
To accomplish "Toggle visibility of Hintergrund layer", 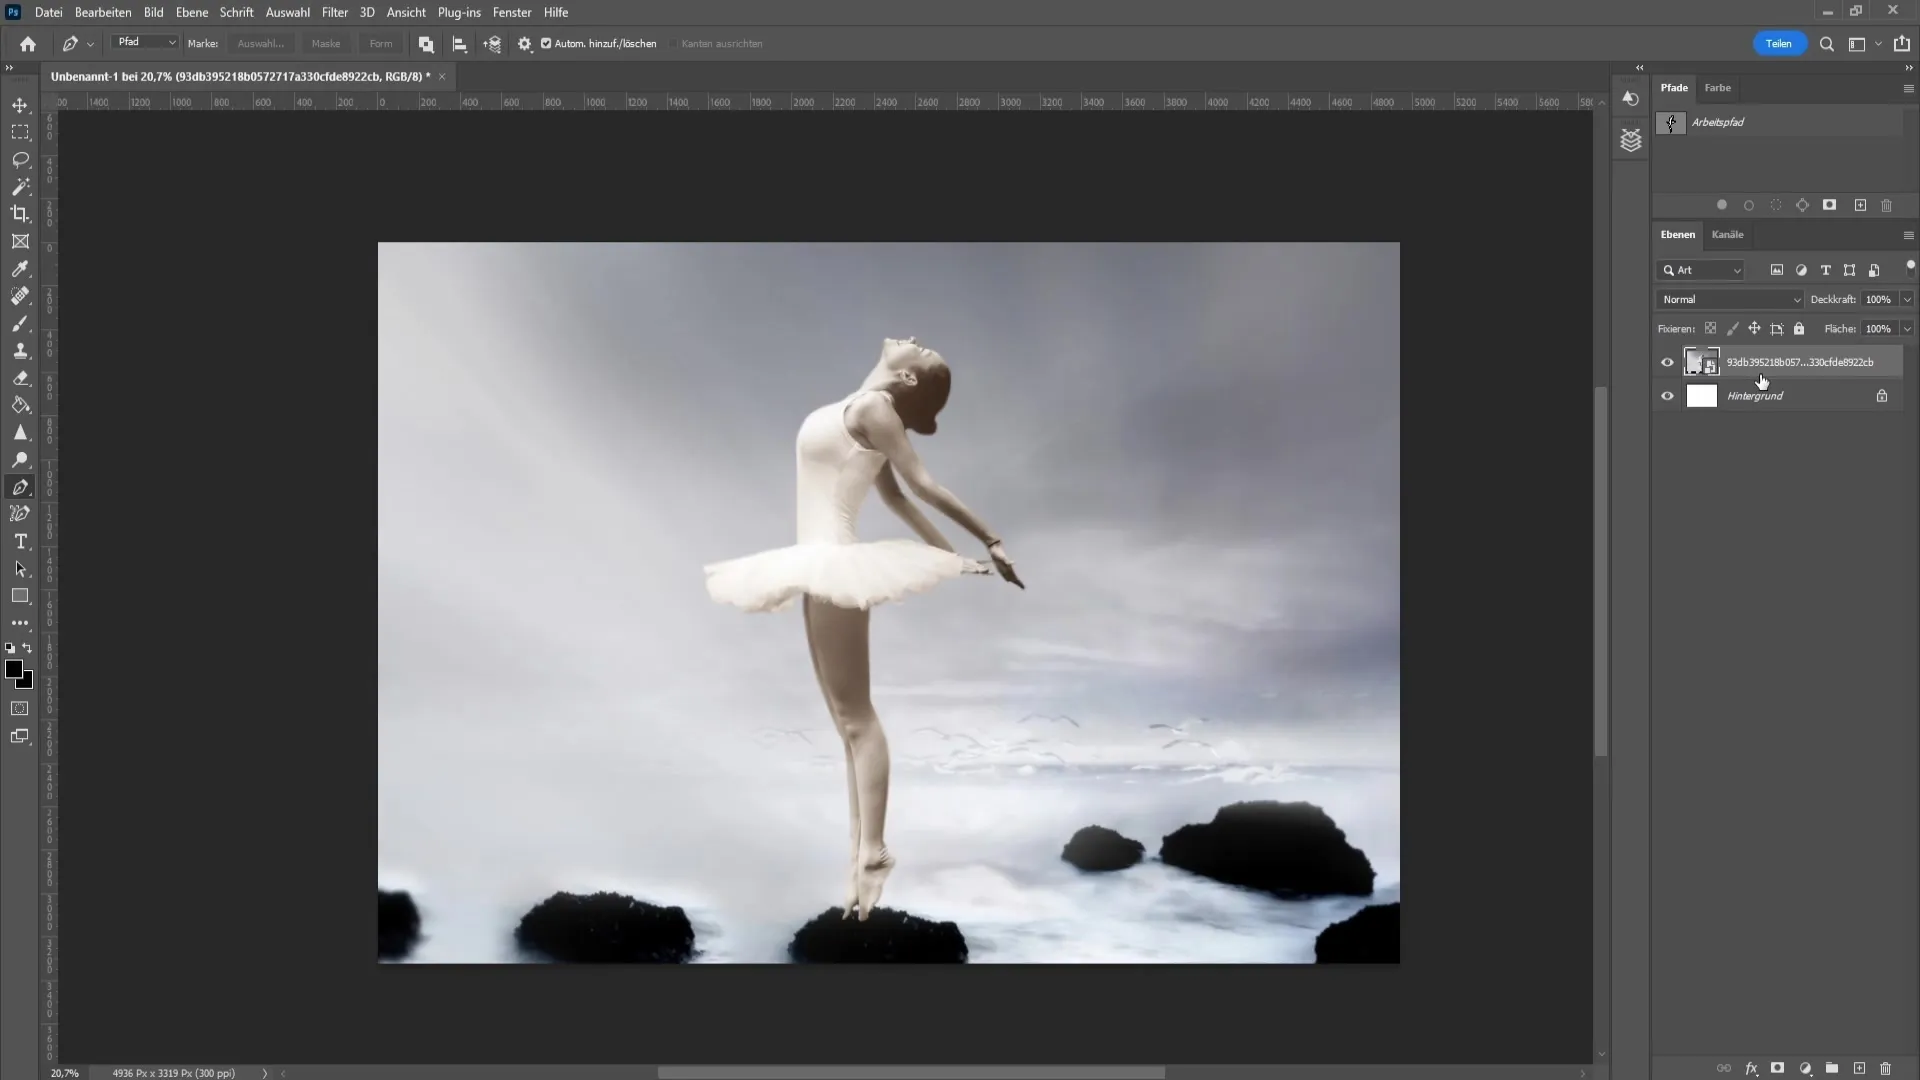I will [1667, 396].
